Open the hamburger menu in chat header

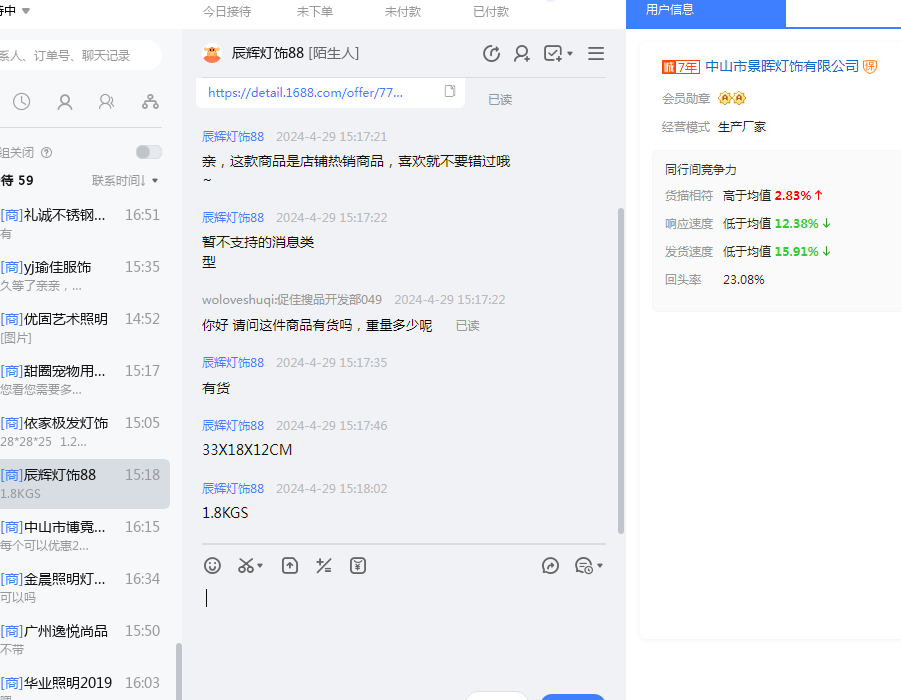coord(596,54)
